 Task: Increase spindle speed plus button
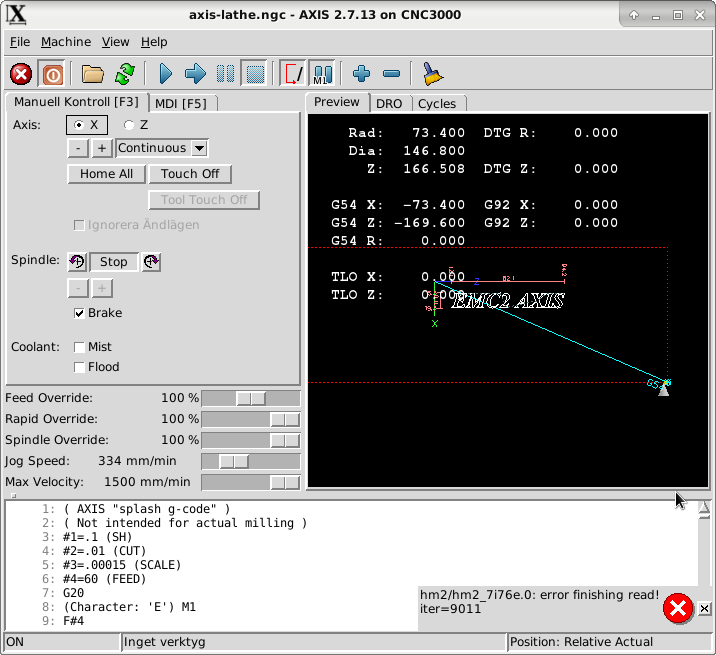(x=102, y=288)
